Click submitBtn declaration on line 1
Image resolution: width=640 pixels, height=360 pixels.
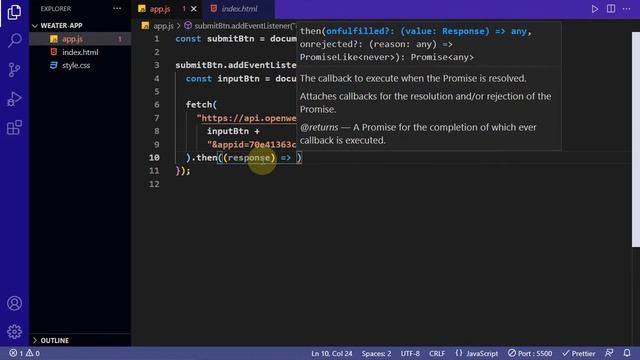pyautogui.click(x=231, y=39)
